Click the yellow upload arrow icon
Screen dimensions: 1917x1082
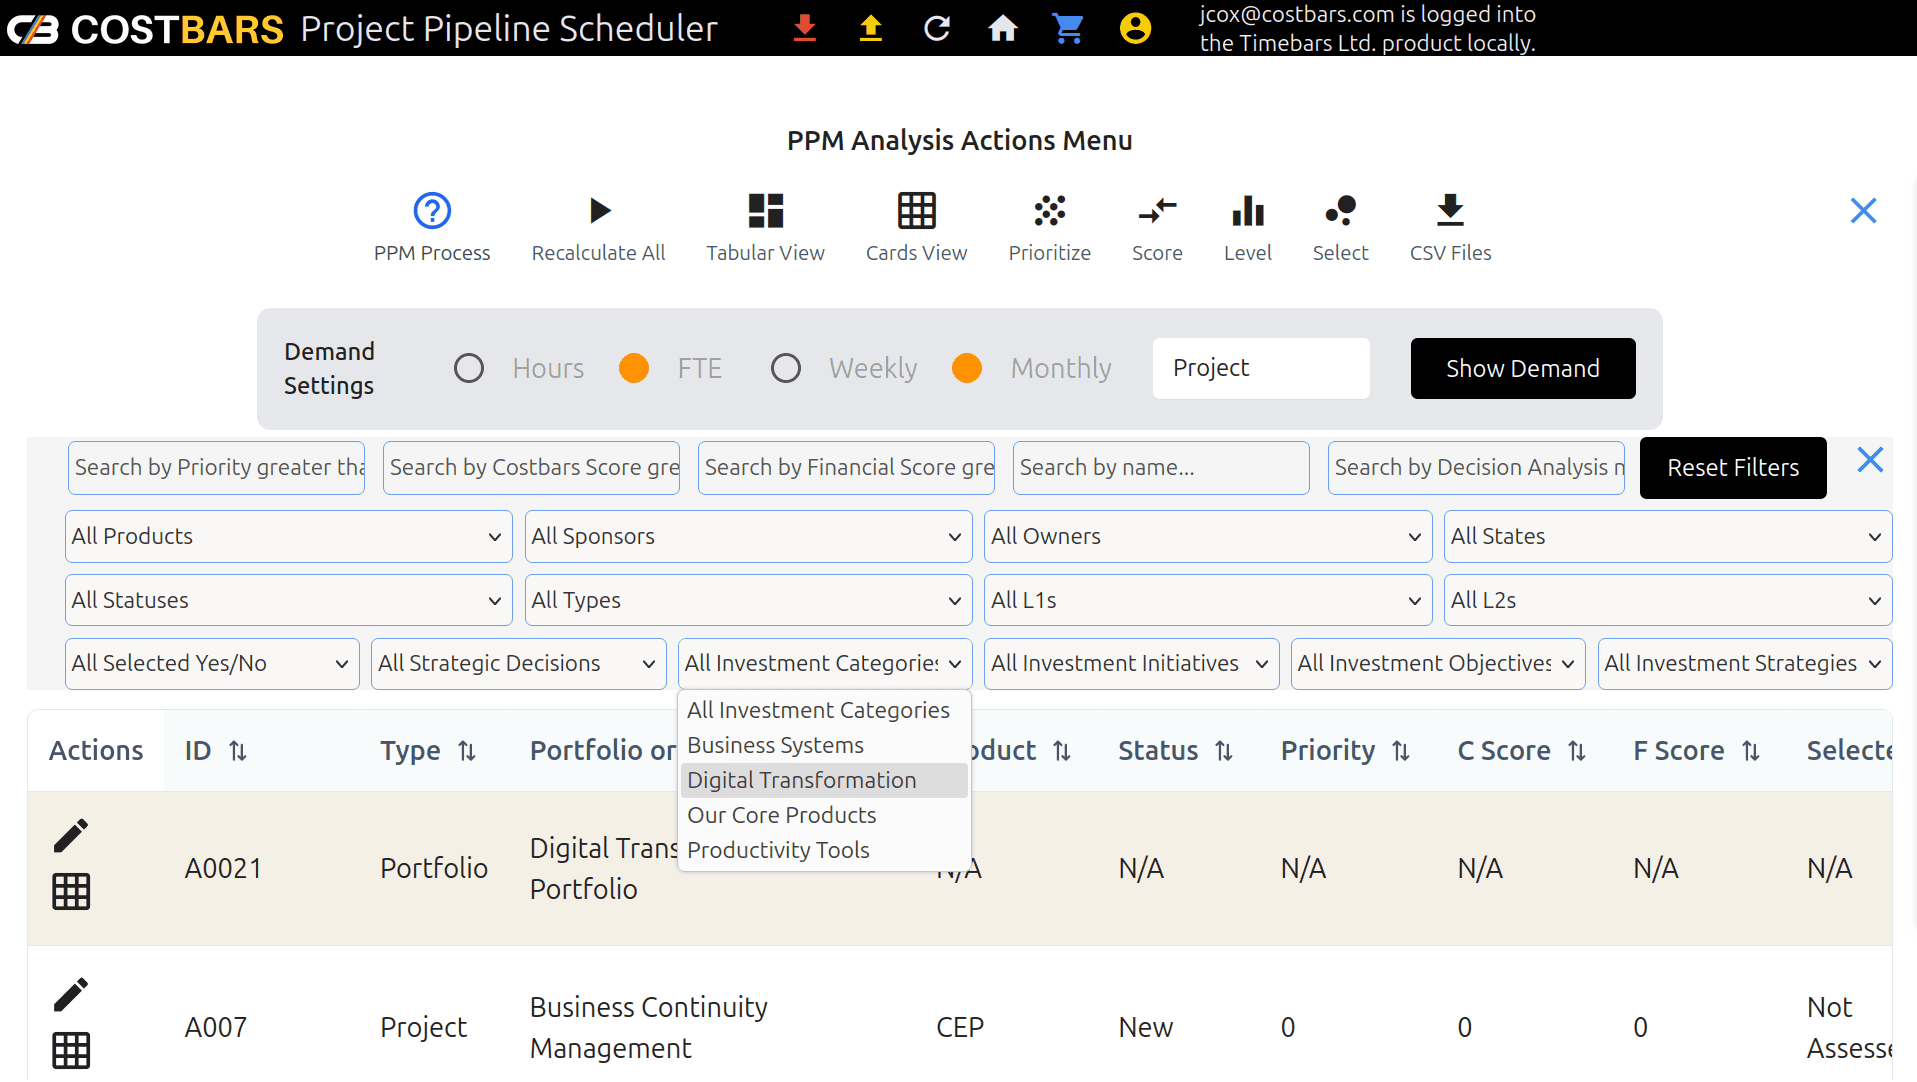(x=870, y=28)
